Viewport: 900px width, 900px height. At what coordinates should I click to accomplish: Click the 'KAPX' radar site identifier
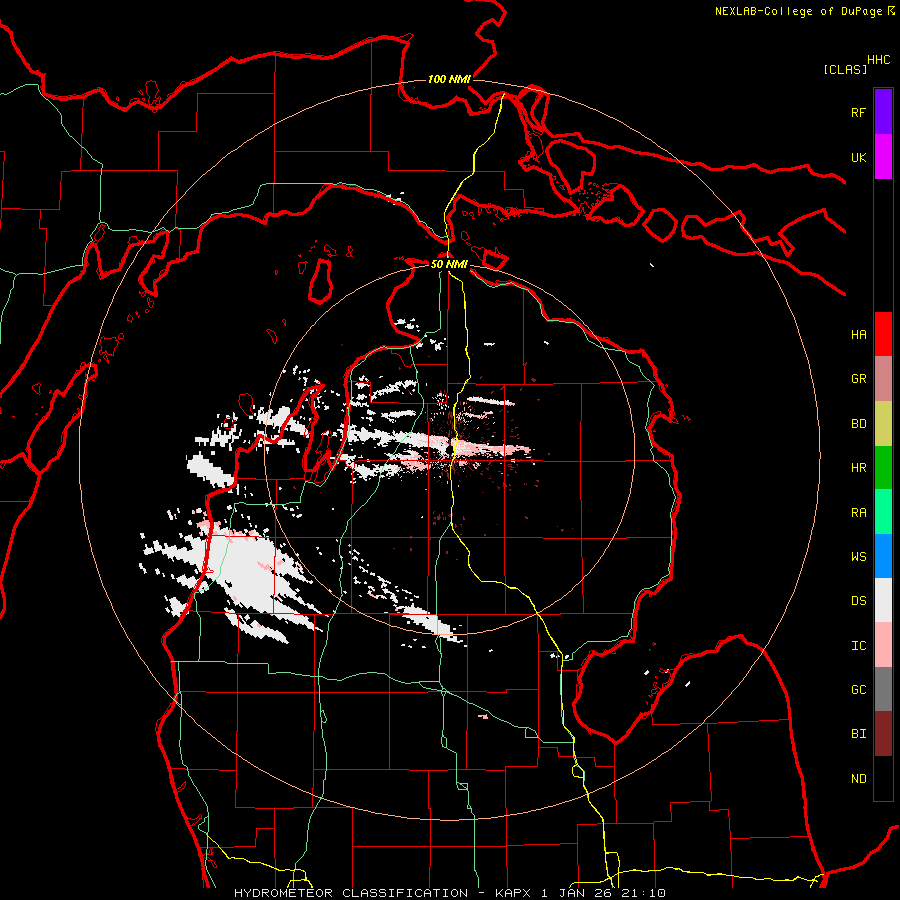[x=514, y=893]
